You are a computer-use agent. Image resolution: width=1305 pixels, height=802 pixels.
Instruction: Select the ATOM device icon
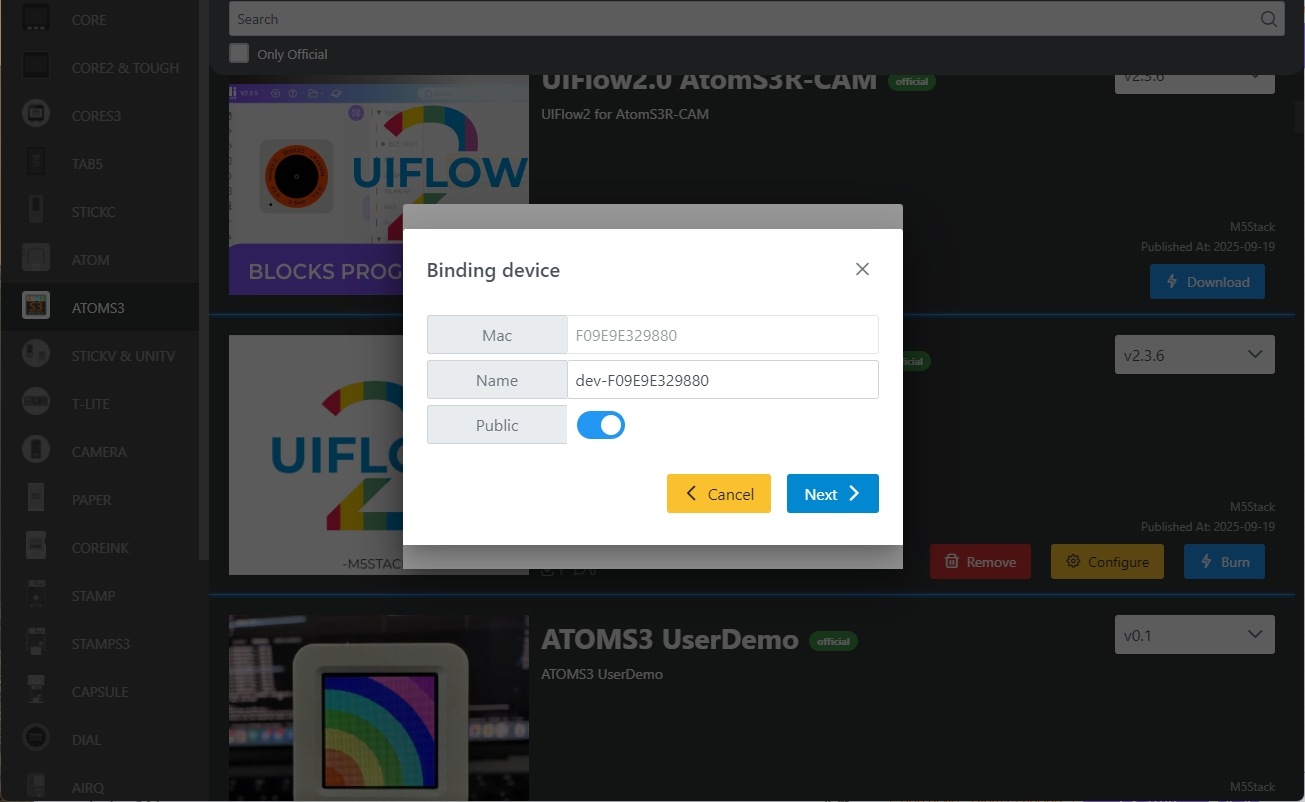tap(36, 259)
